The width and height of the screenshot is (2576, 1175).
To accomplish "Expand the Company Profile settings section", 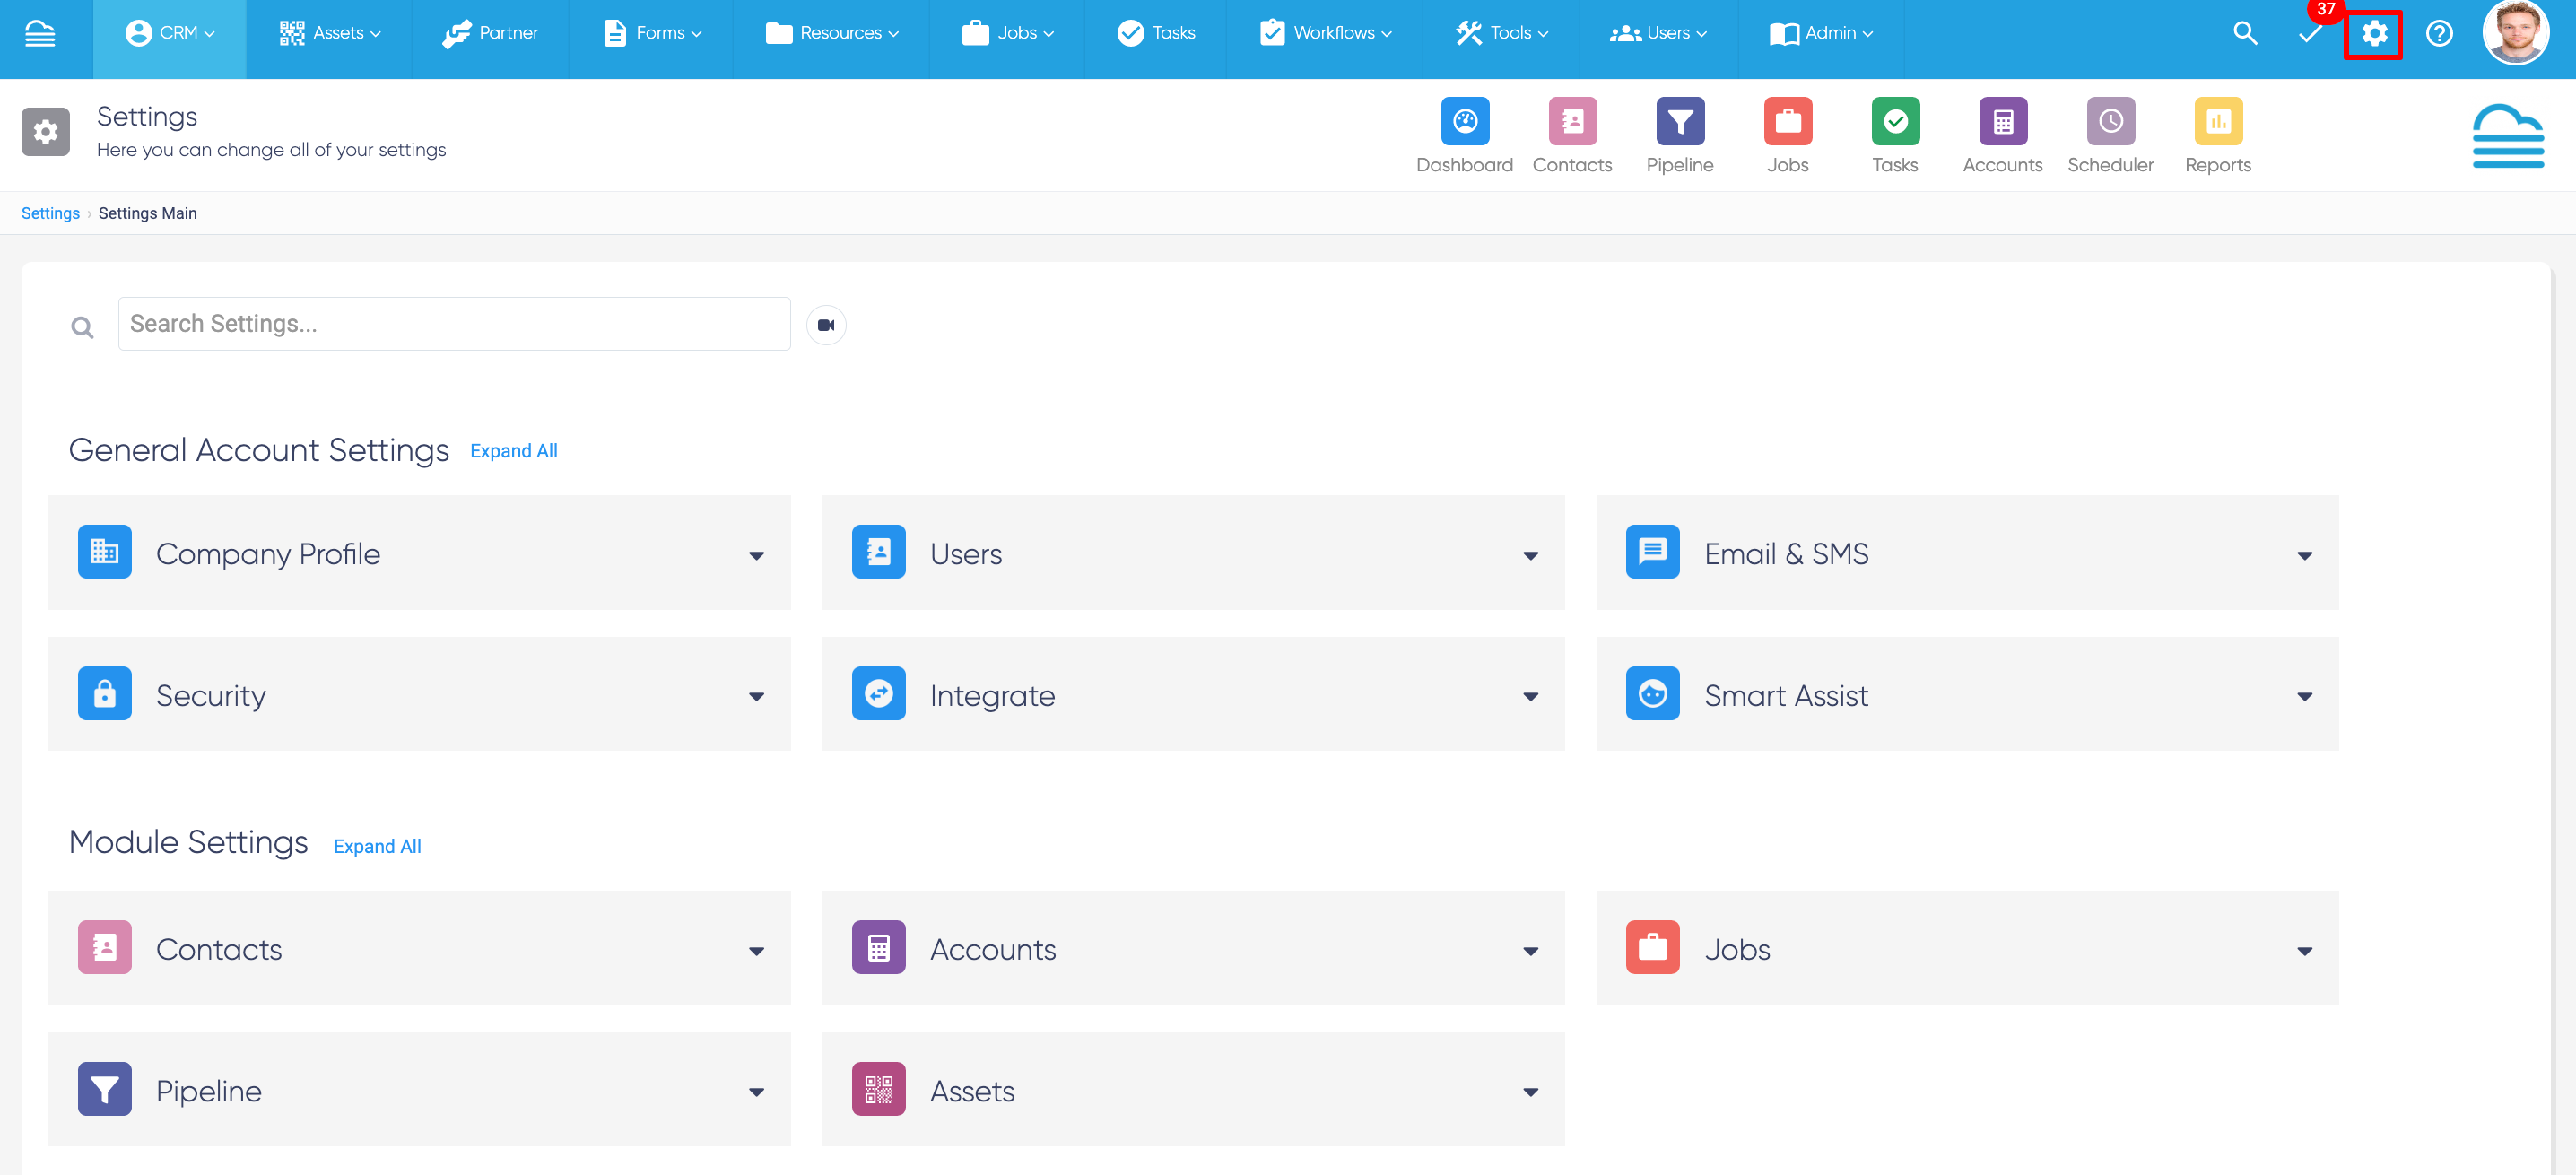I will coord(757,553).
